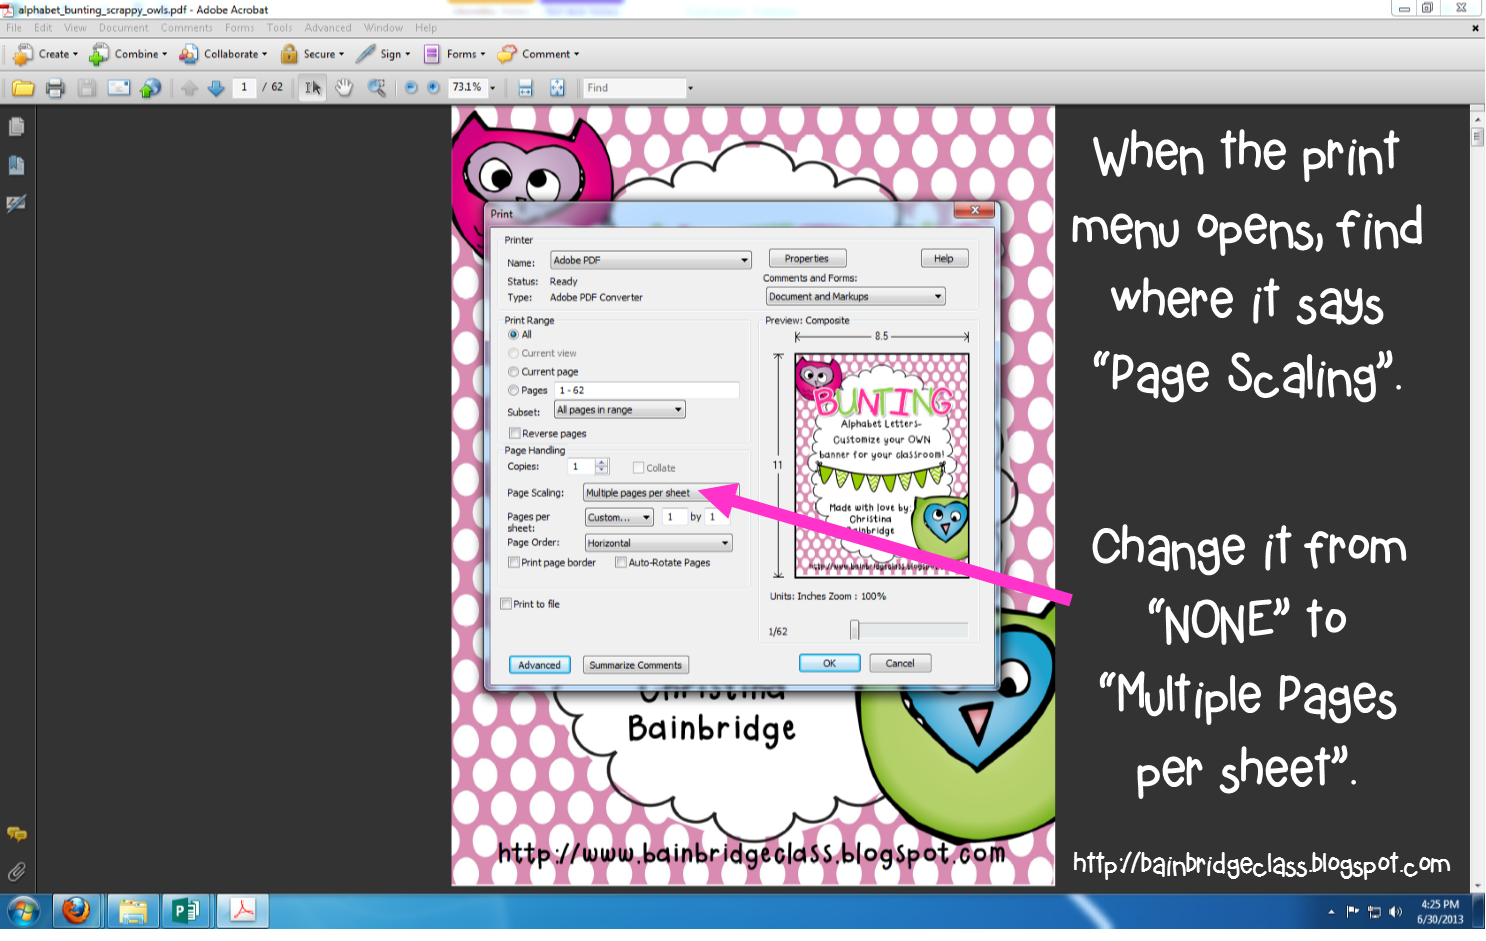1486x941 pixels.
Task: Confirm printing with the OK button
Action: click(x=829, y=663)
